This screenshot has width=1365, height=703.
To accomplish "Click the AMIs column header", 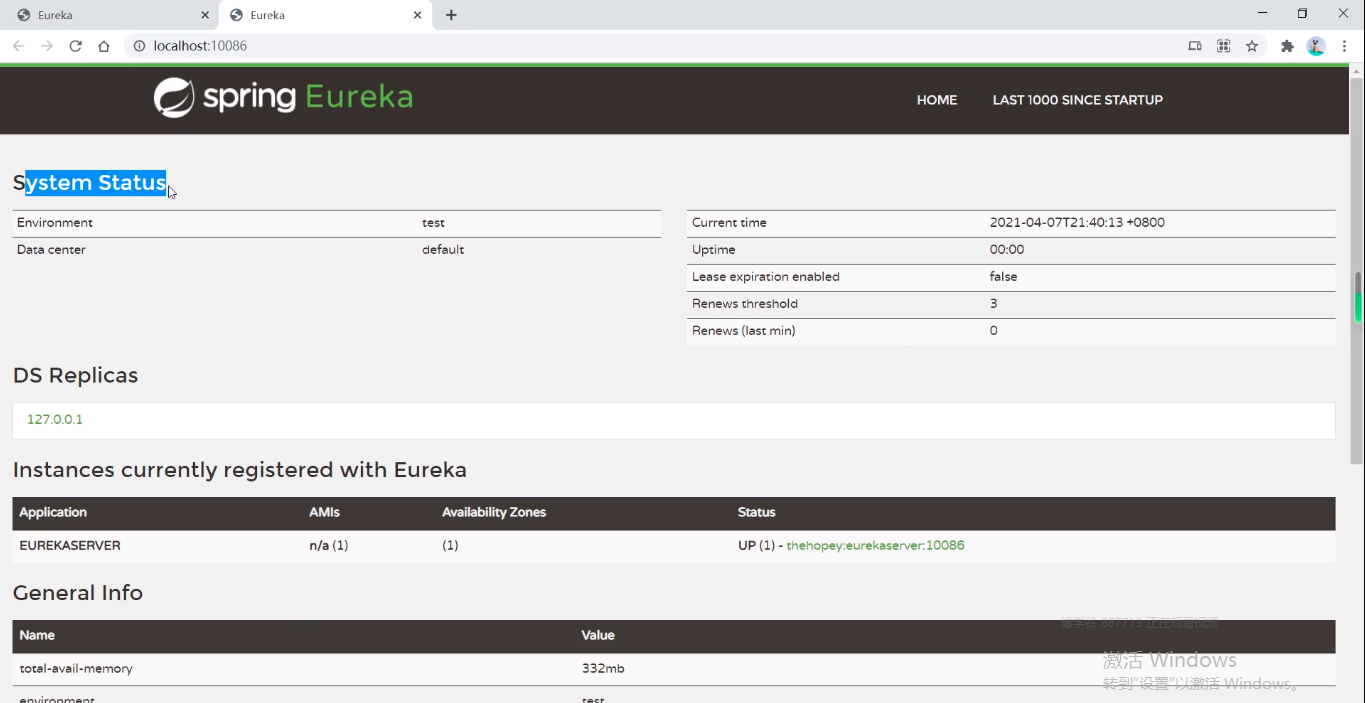I will point(324,512).
